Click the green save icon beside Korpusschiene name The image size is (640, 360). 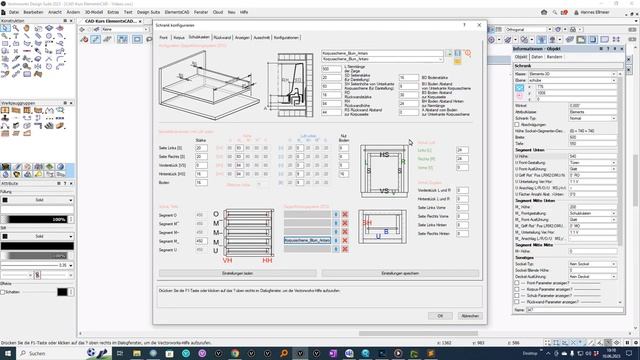[449, 53]
